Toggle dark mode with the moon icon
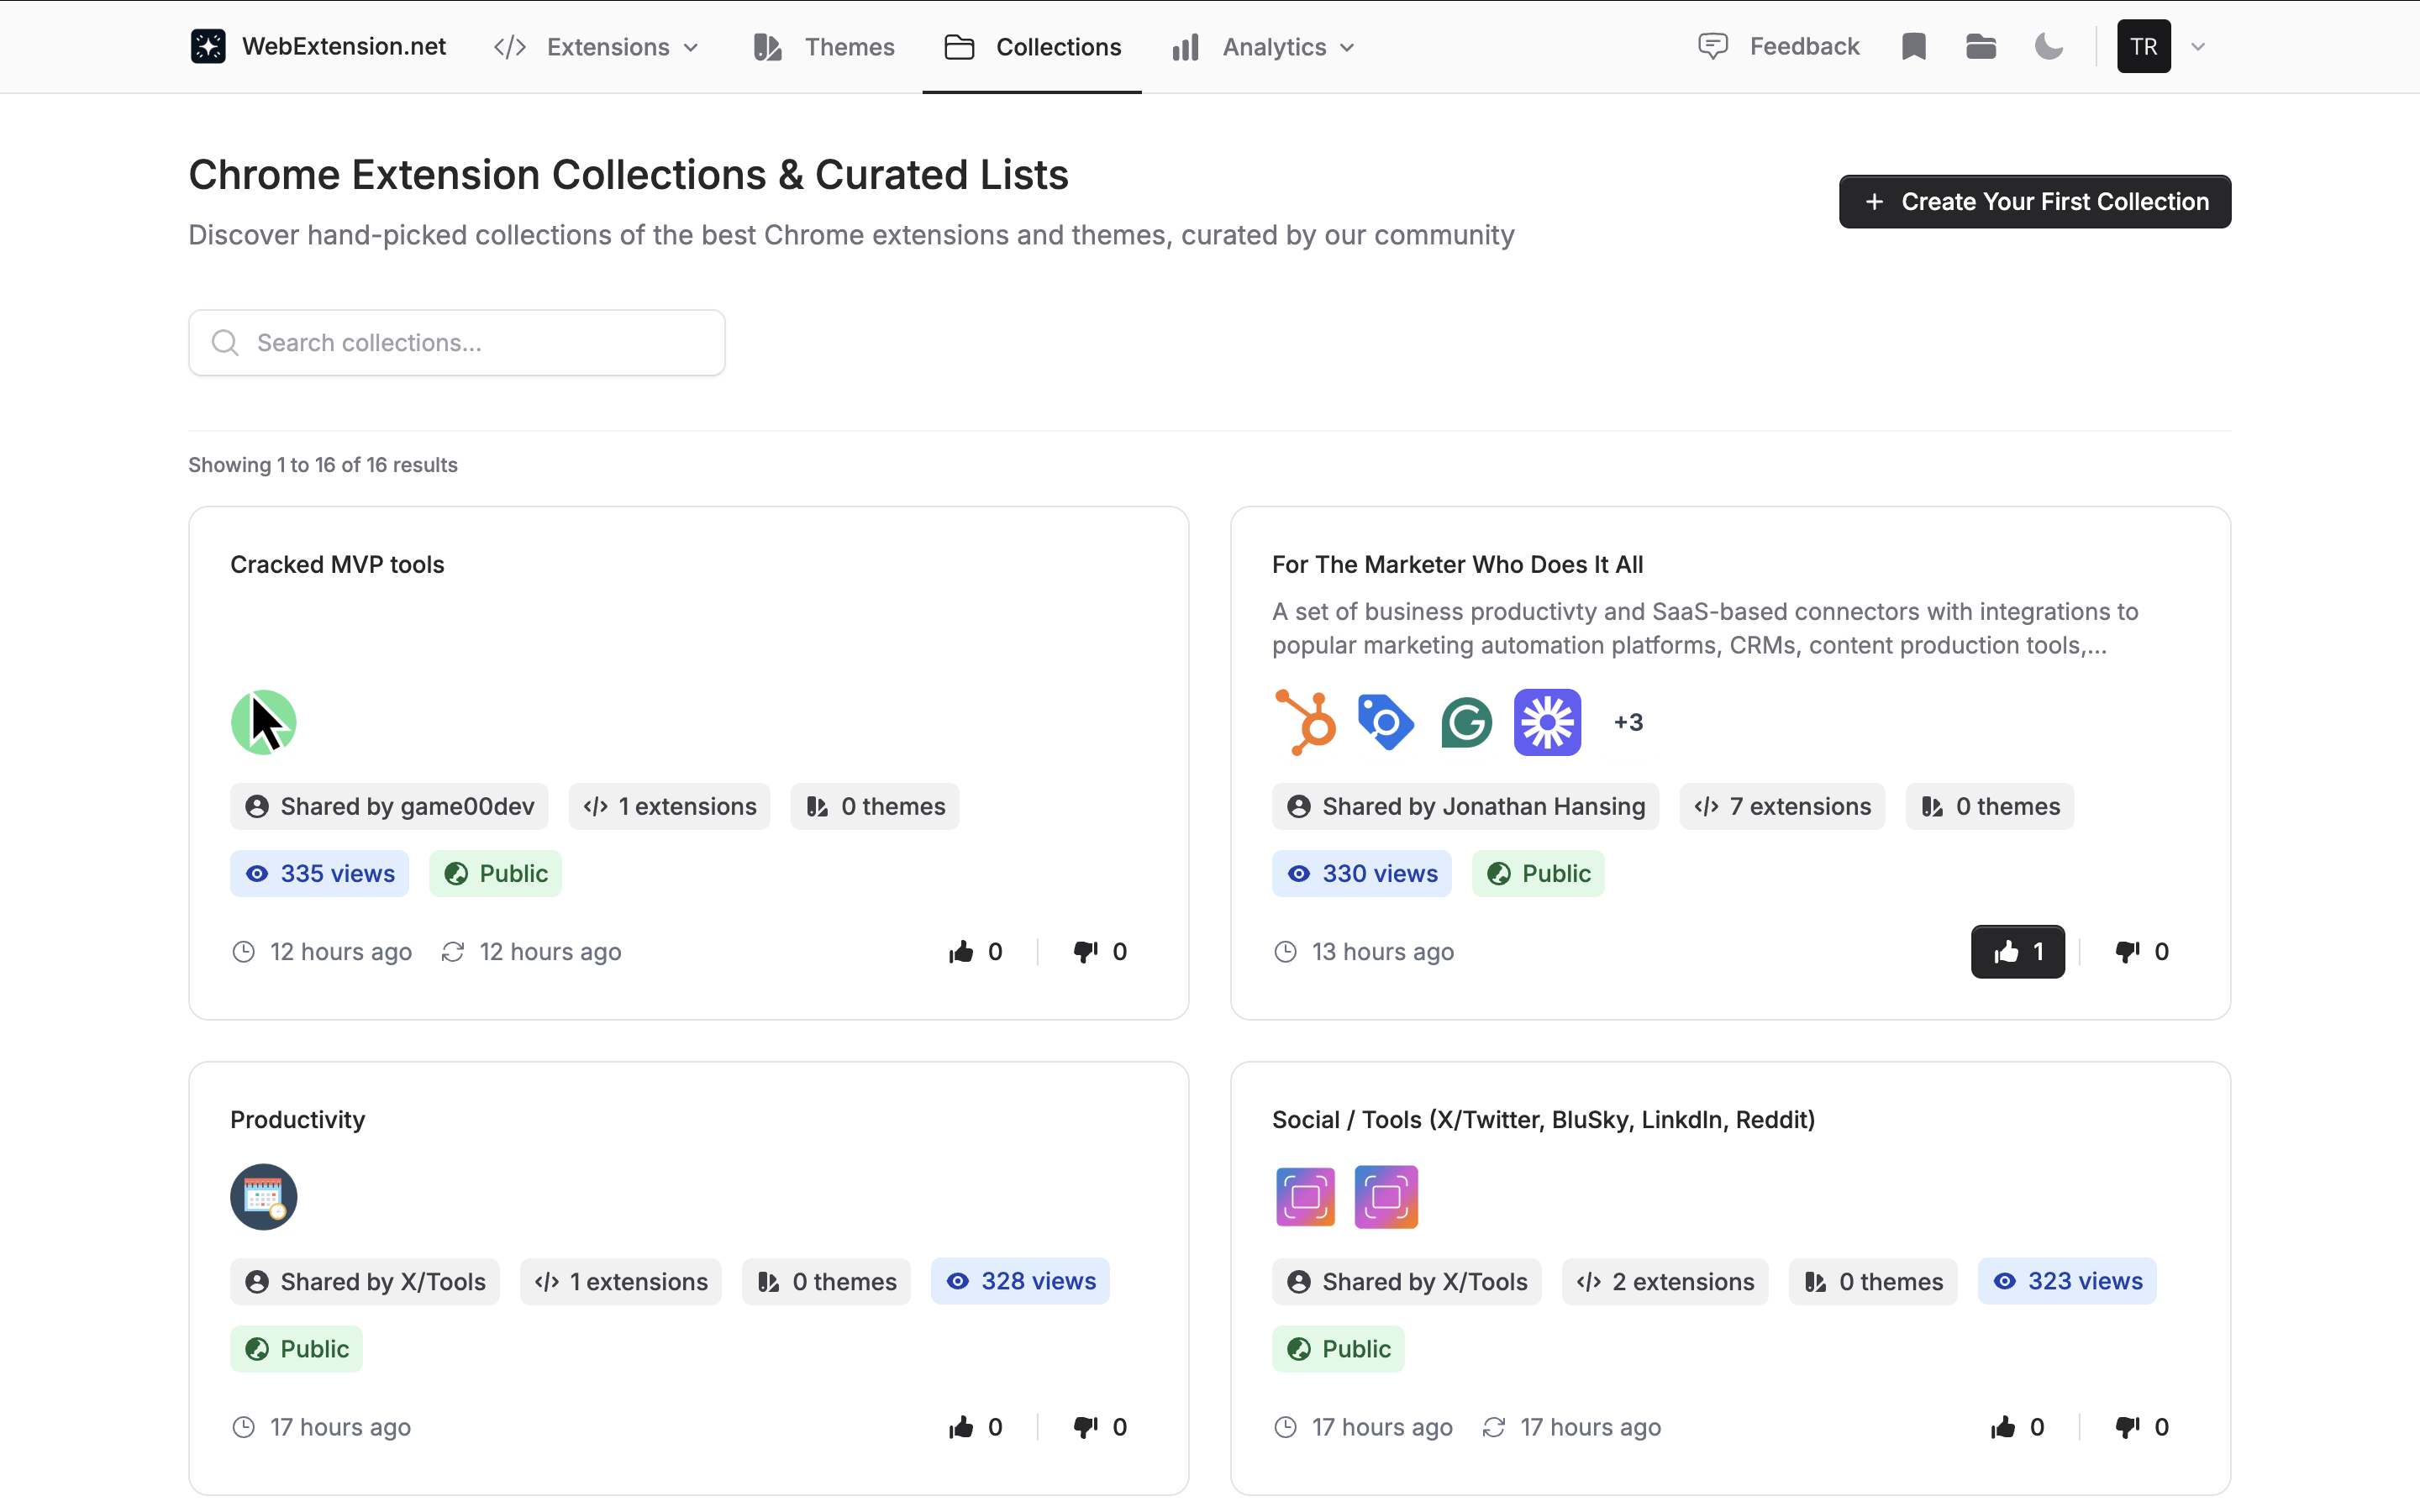 pos(2048,46)
